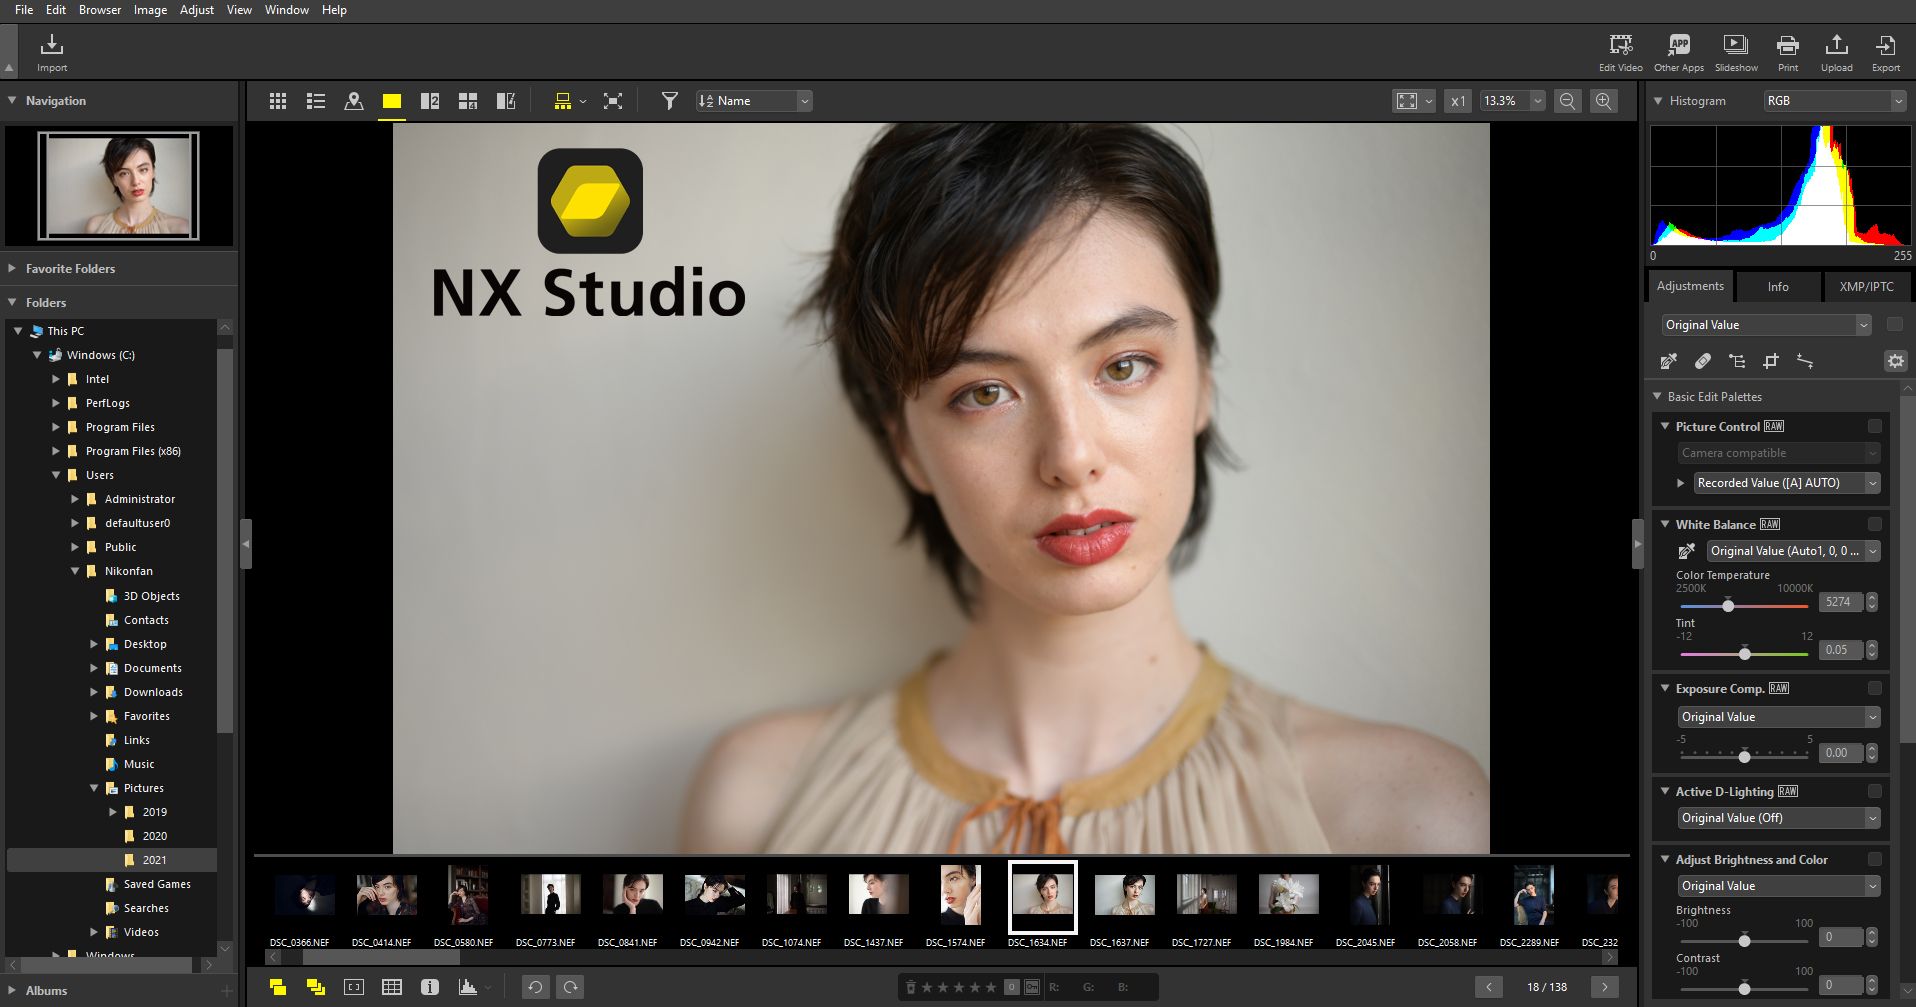
Task: Select the Retouch Brush tool
Action: 1703,361
